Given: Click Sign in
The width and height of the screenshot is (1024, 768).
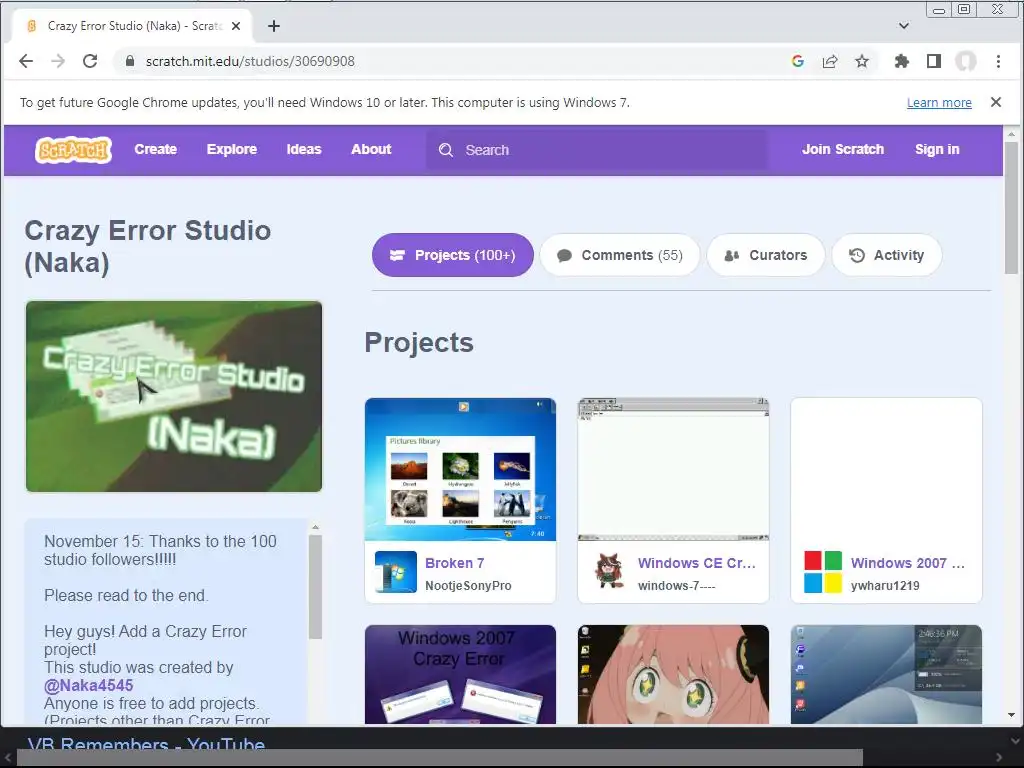Looking at the screenshot, I should [x=937, y=150].
